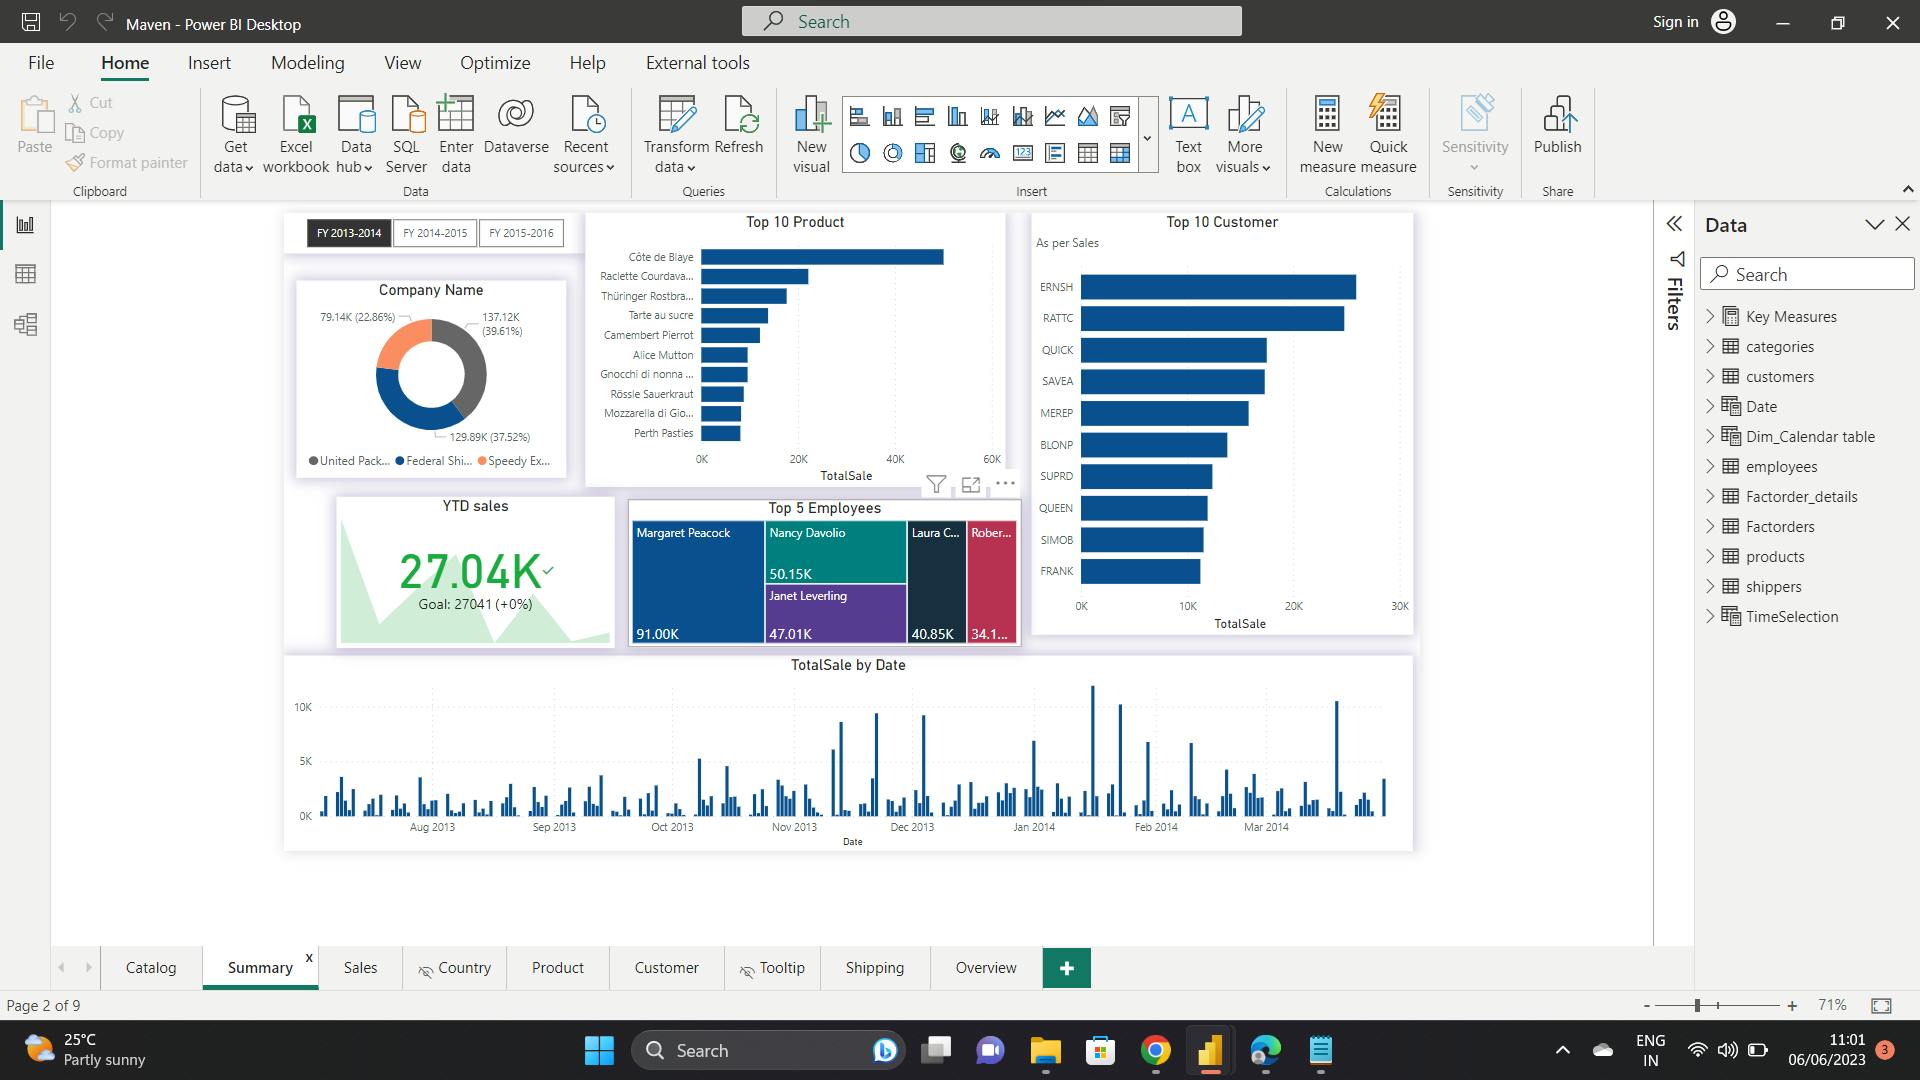This screenshot has height=1080, width=1920.
Task: Select FY 2015-2016 slicer button
Action: 521,233
